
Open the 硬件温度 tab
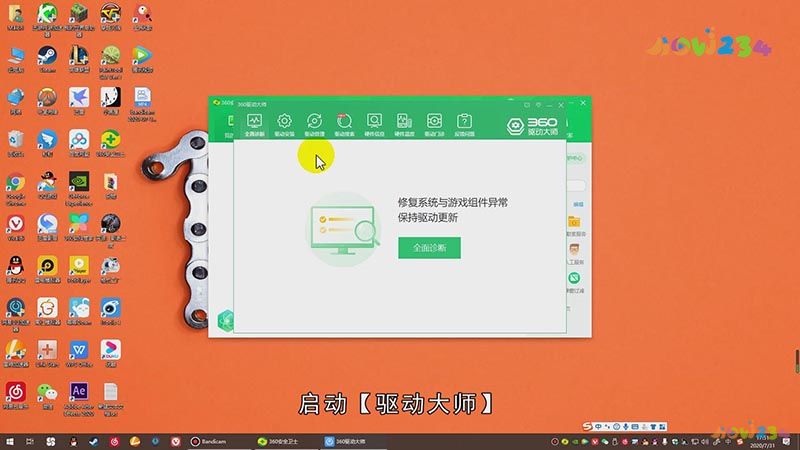pyautogui.click(x=404, y=125)
